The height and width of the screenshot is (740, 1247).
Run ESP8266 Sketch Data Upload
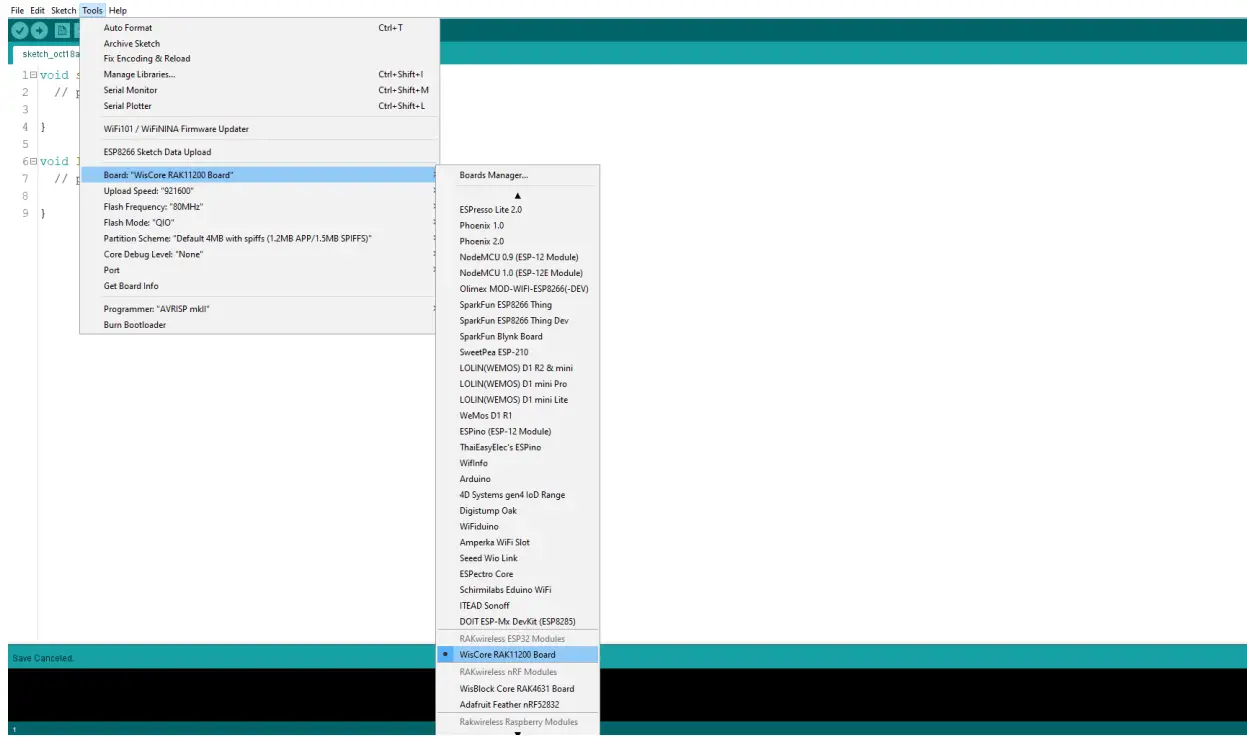259,152
